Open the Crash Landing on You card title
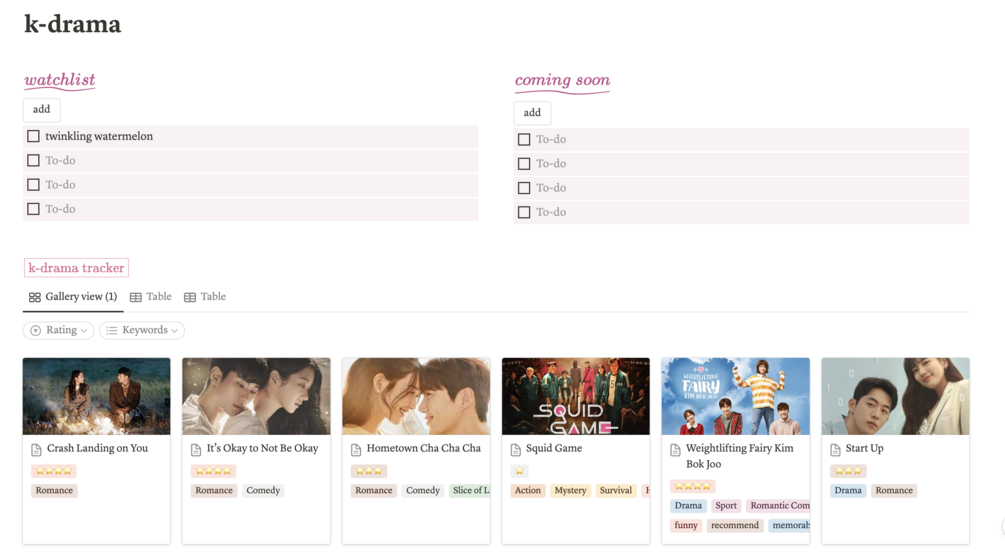This screenshot has height=552, width=1005. 97,448
